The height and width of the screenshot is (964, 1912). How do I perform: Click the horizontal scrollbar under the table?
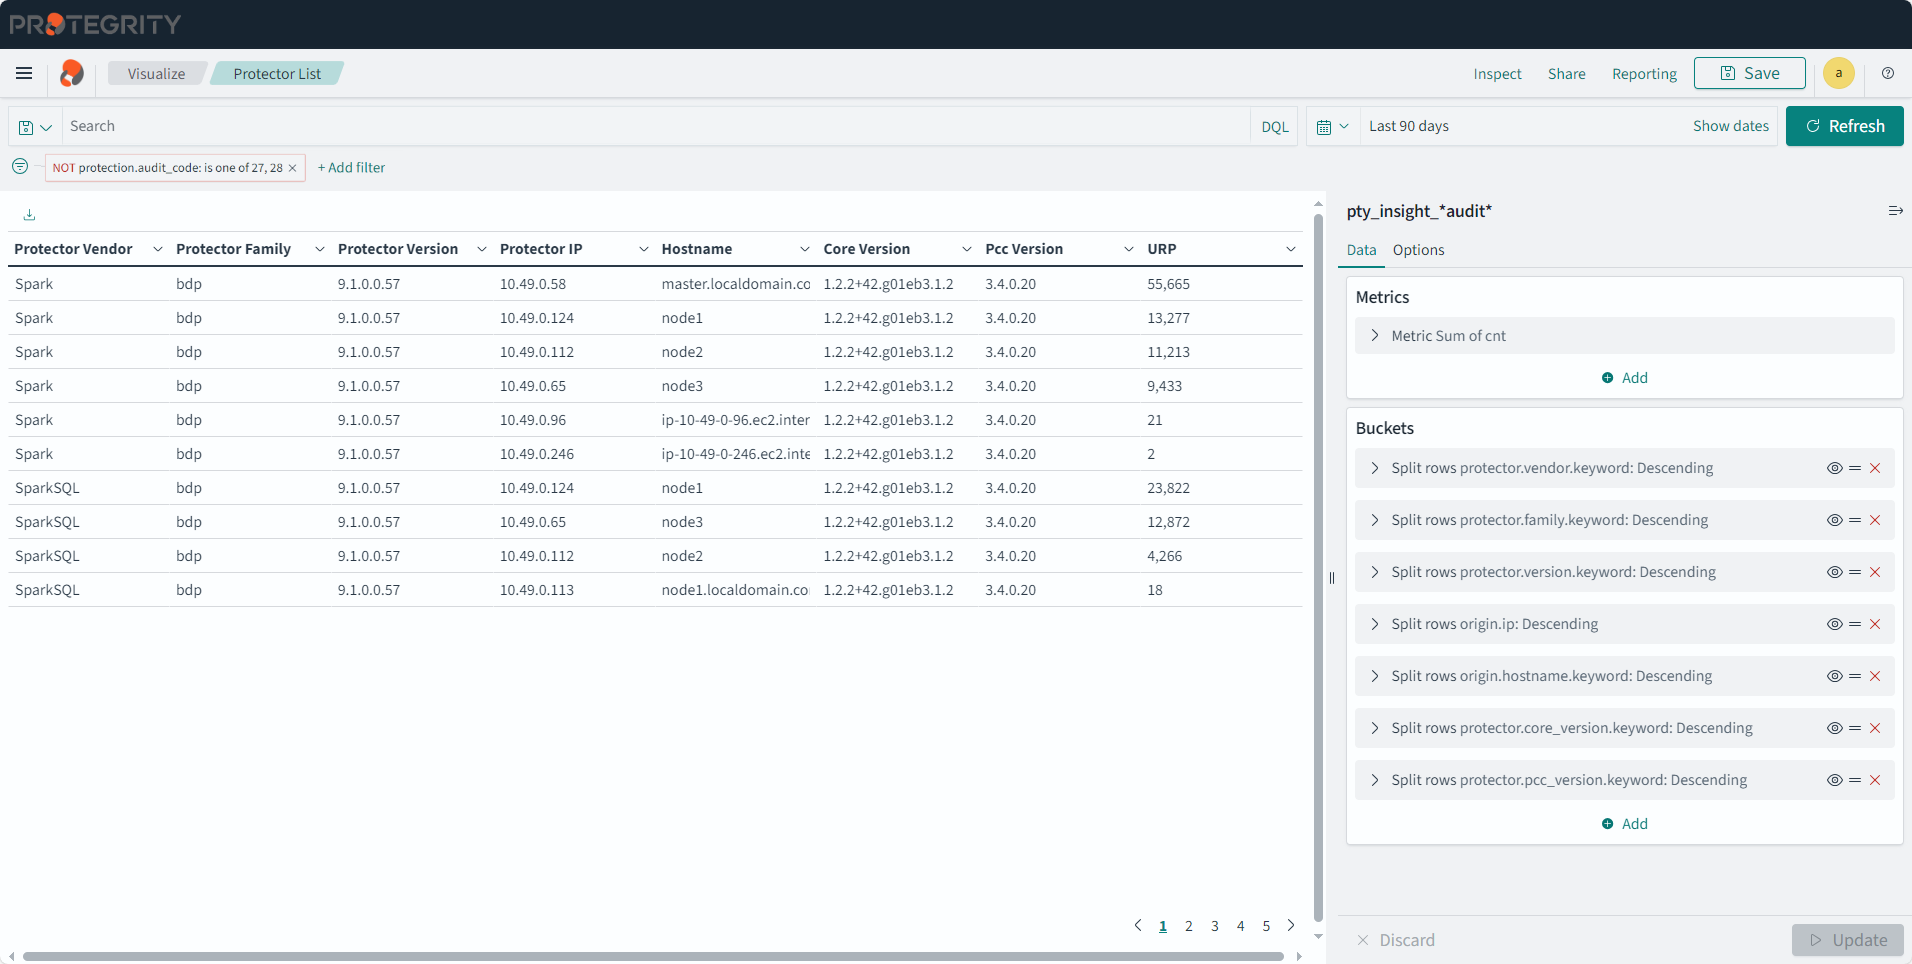[653, 957]
